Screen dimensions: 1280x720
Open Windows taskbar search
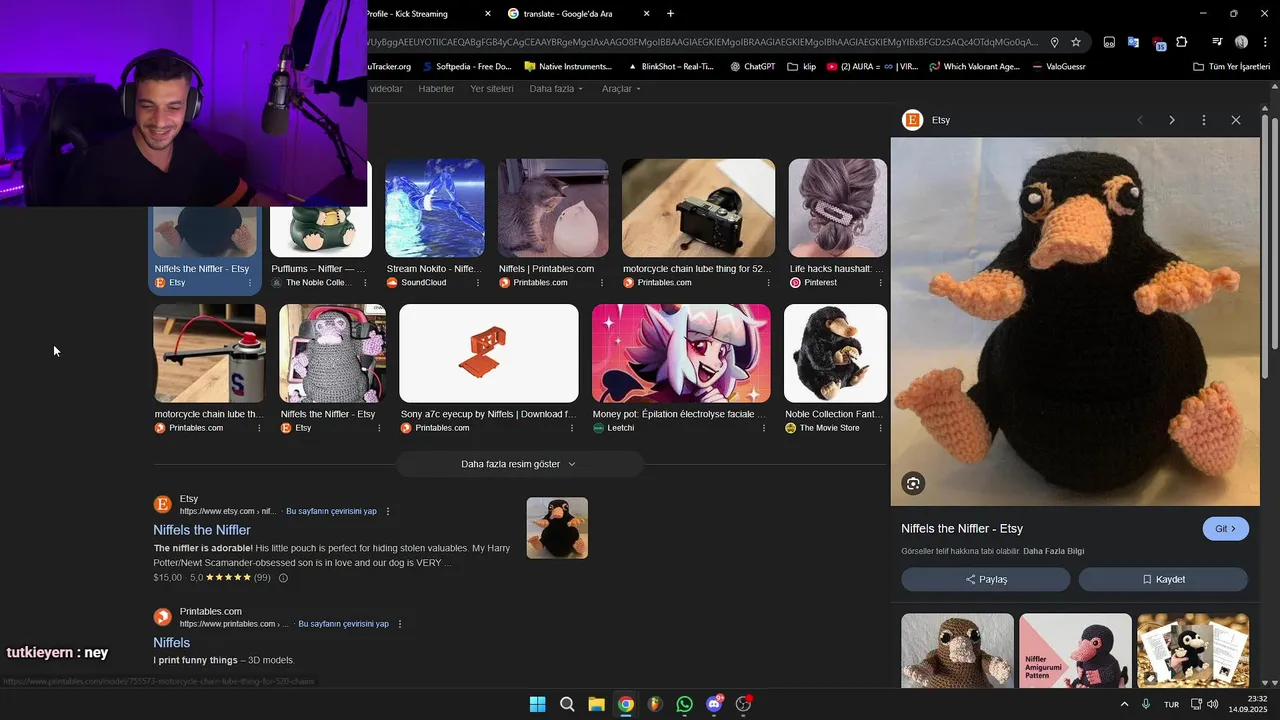point(567,704)
